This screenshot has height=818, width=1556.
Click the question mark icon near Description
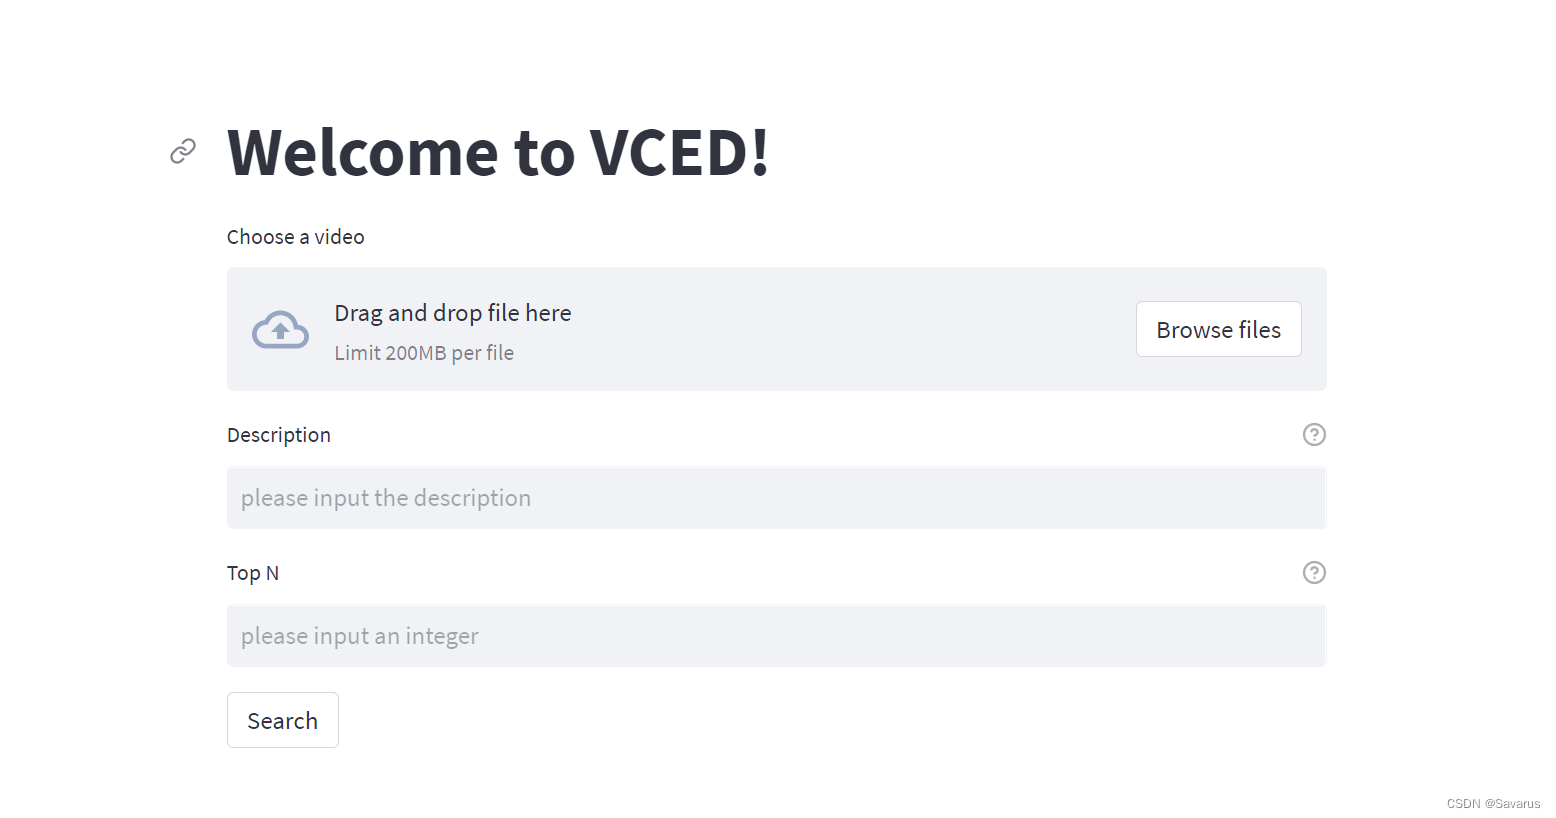(1314, 434)
